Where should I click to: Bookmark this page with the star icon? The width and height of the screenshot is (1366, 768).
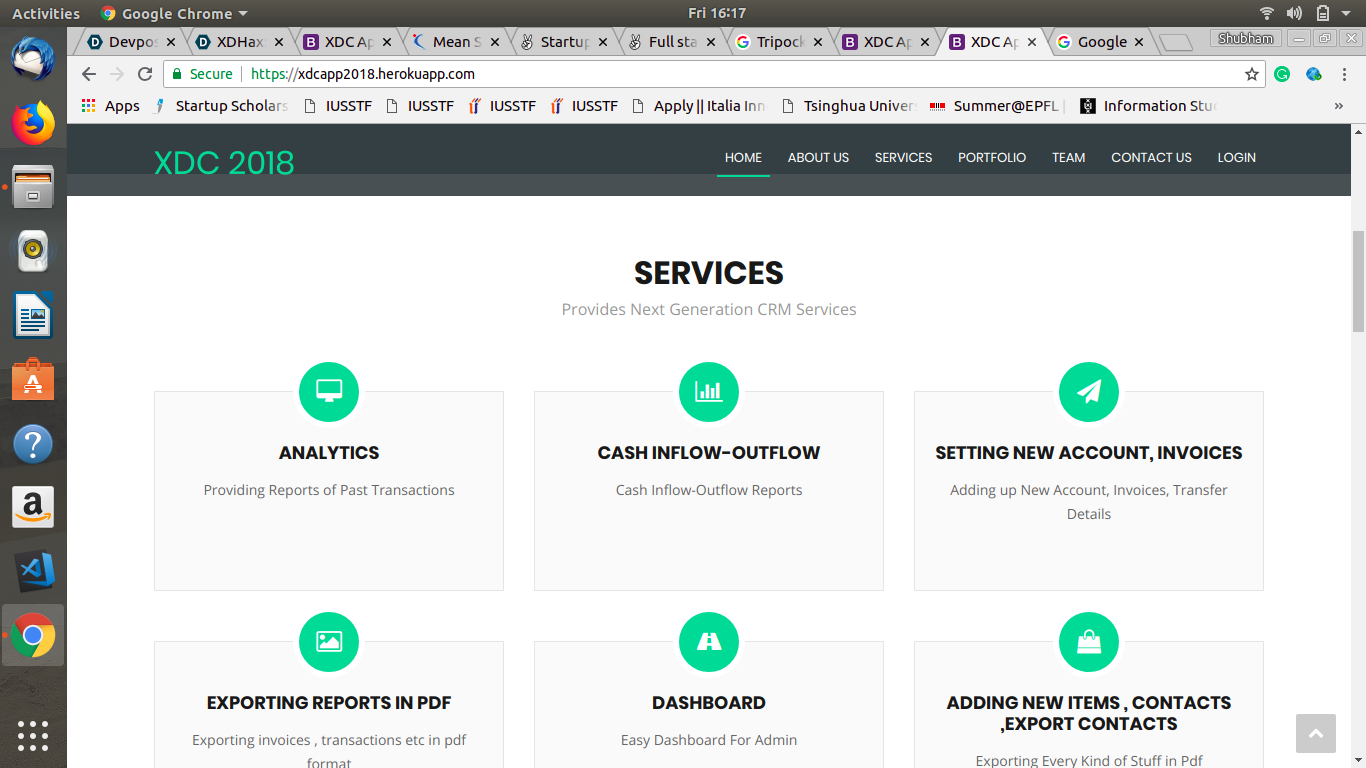click(1251, 74)
